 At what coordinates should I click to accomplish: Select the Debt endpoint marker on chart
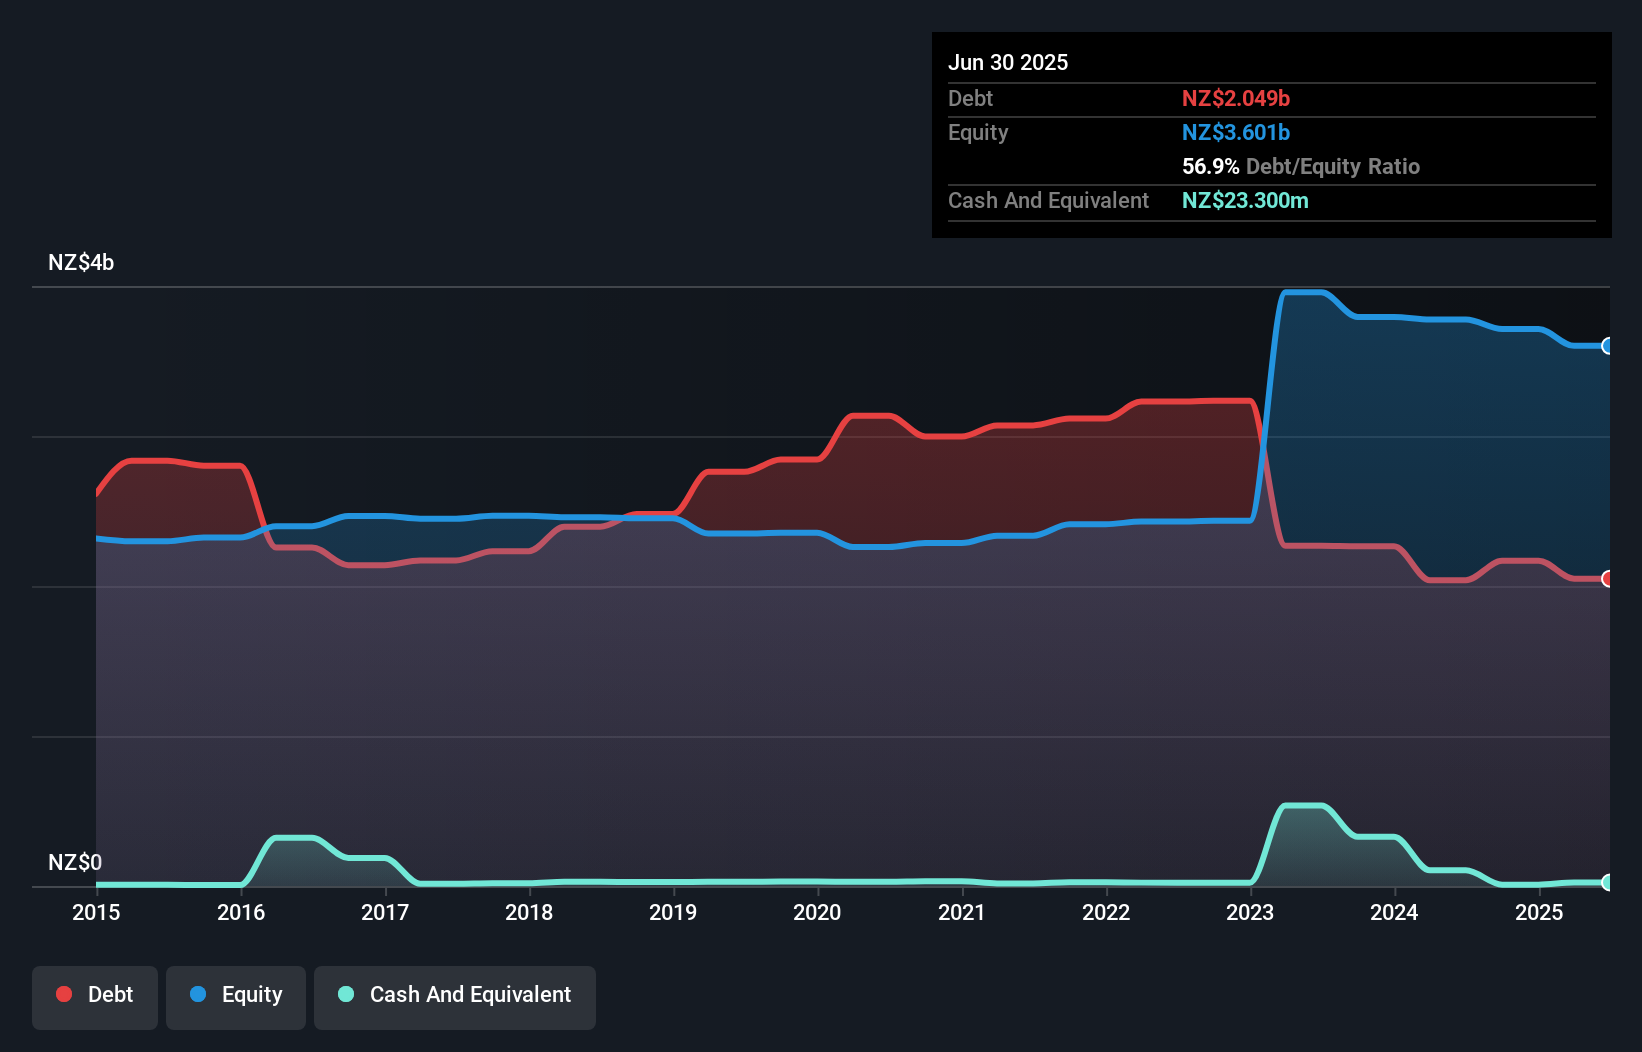tap(1607, 579)
